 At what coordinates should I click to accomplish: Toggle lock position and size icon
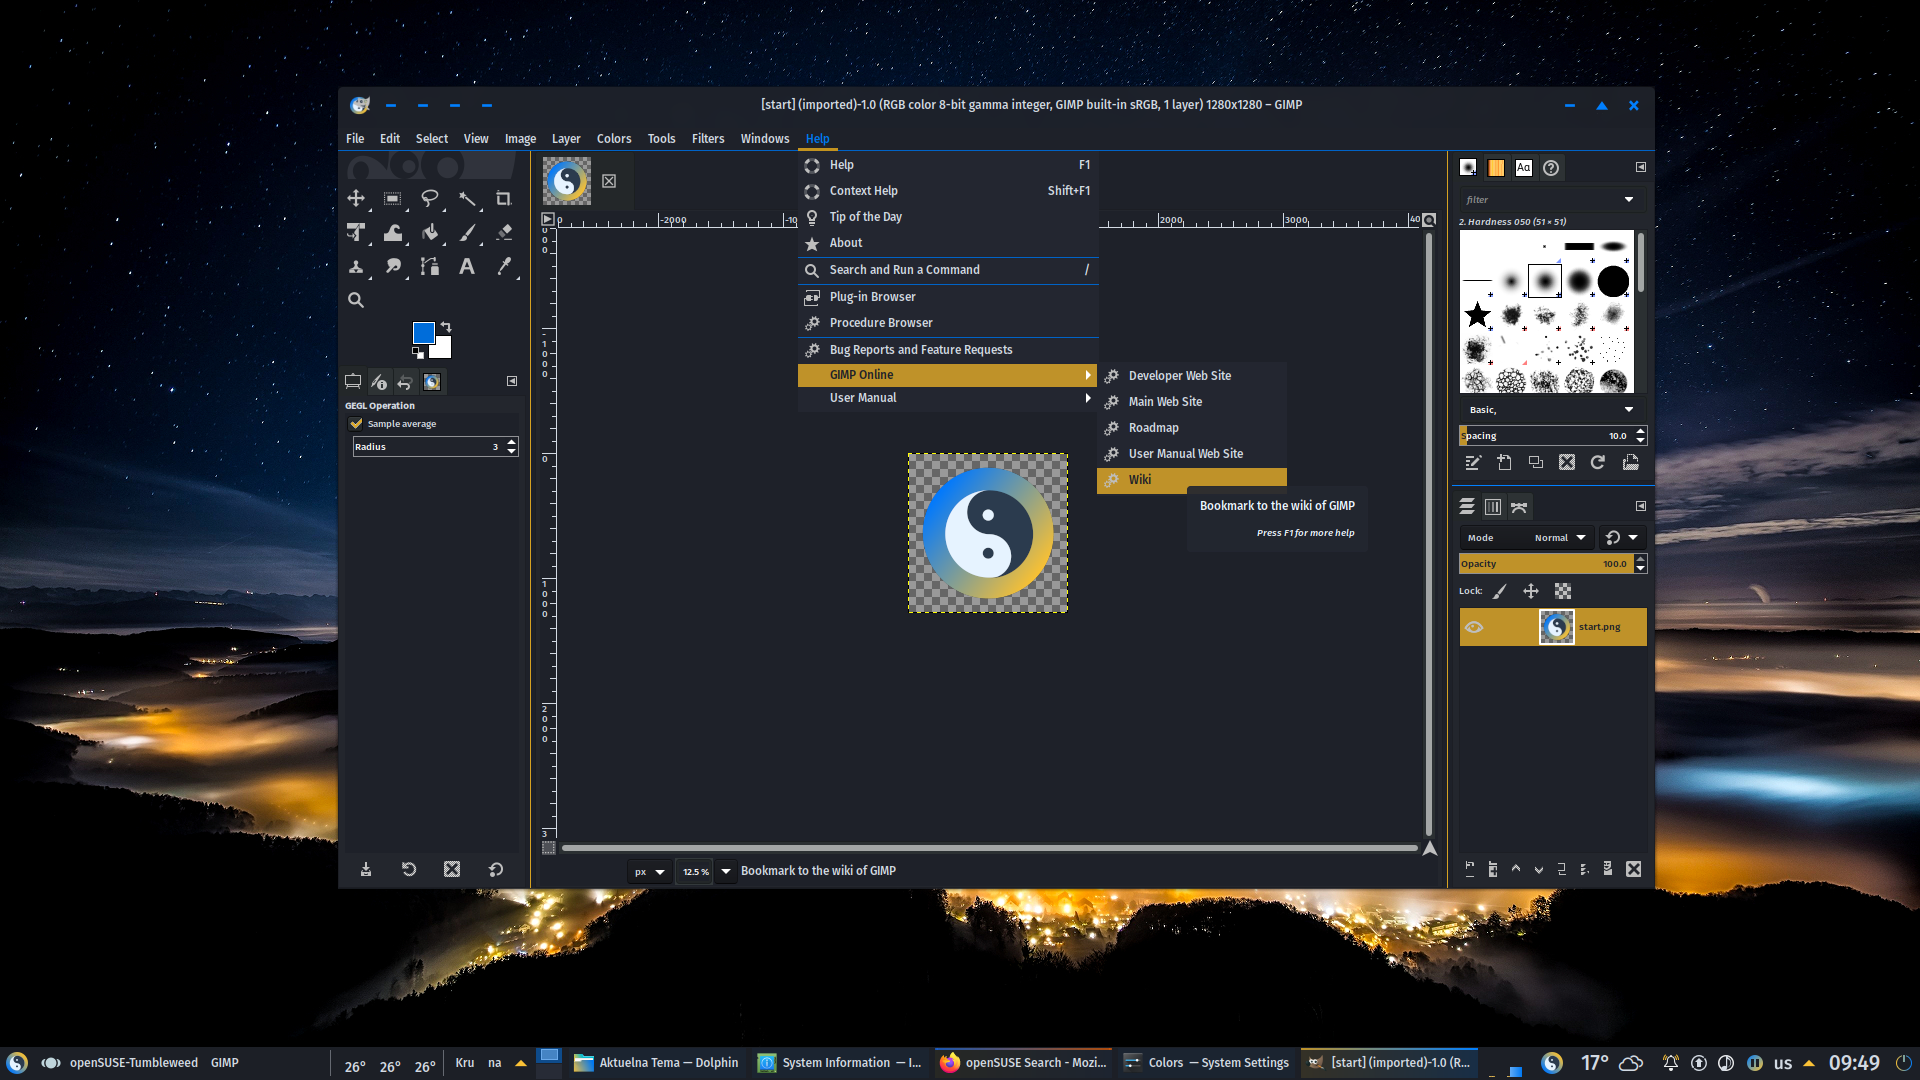1531,592
